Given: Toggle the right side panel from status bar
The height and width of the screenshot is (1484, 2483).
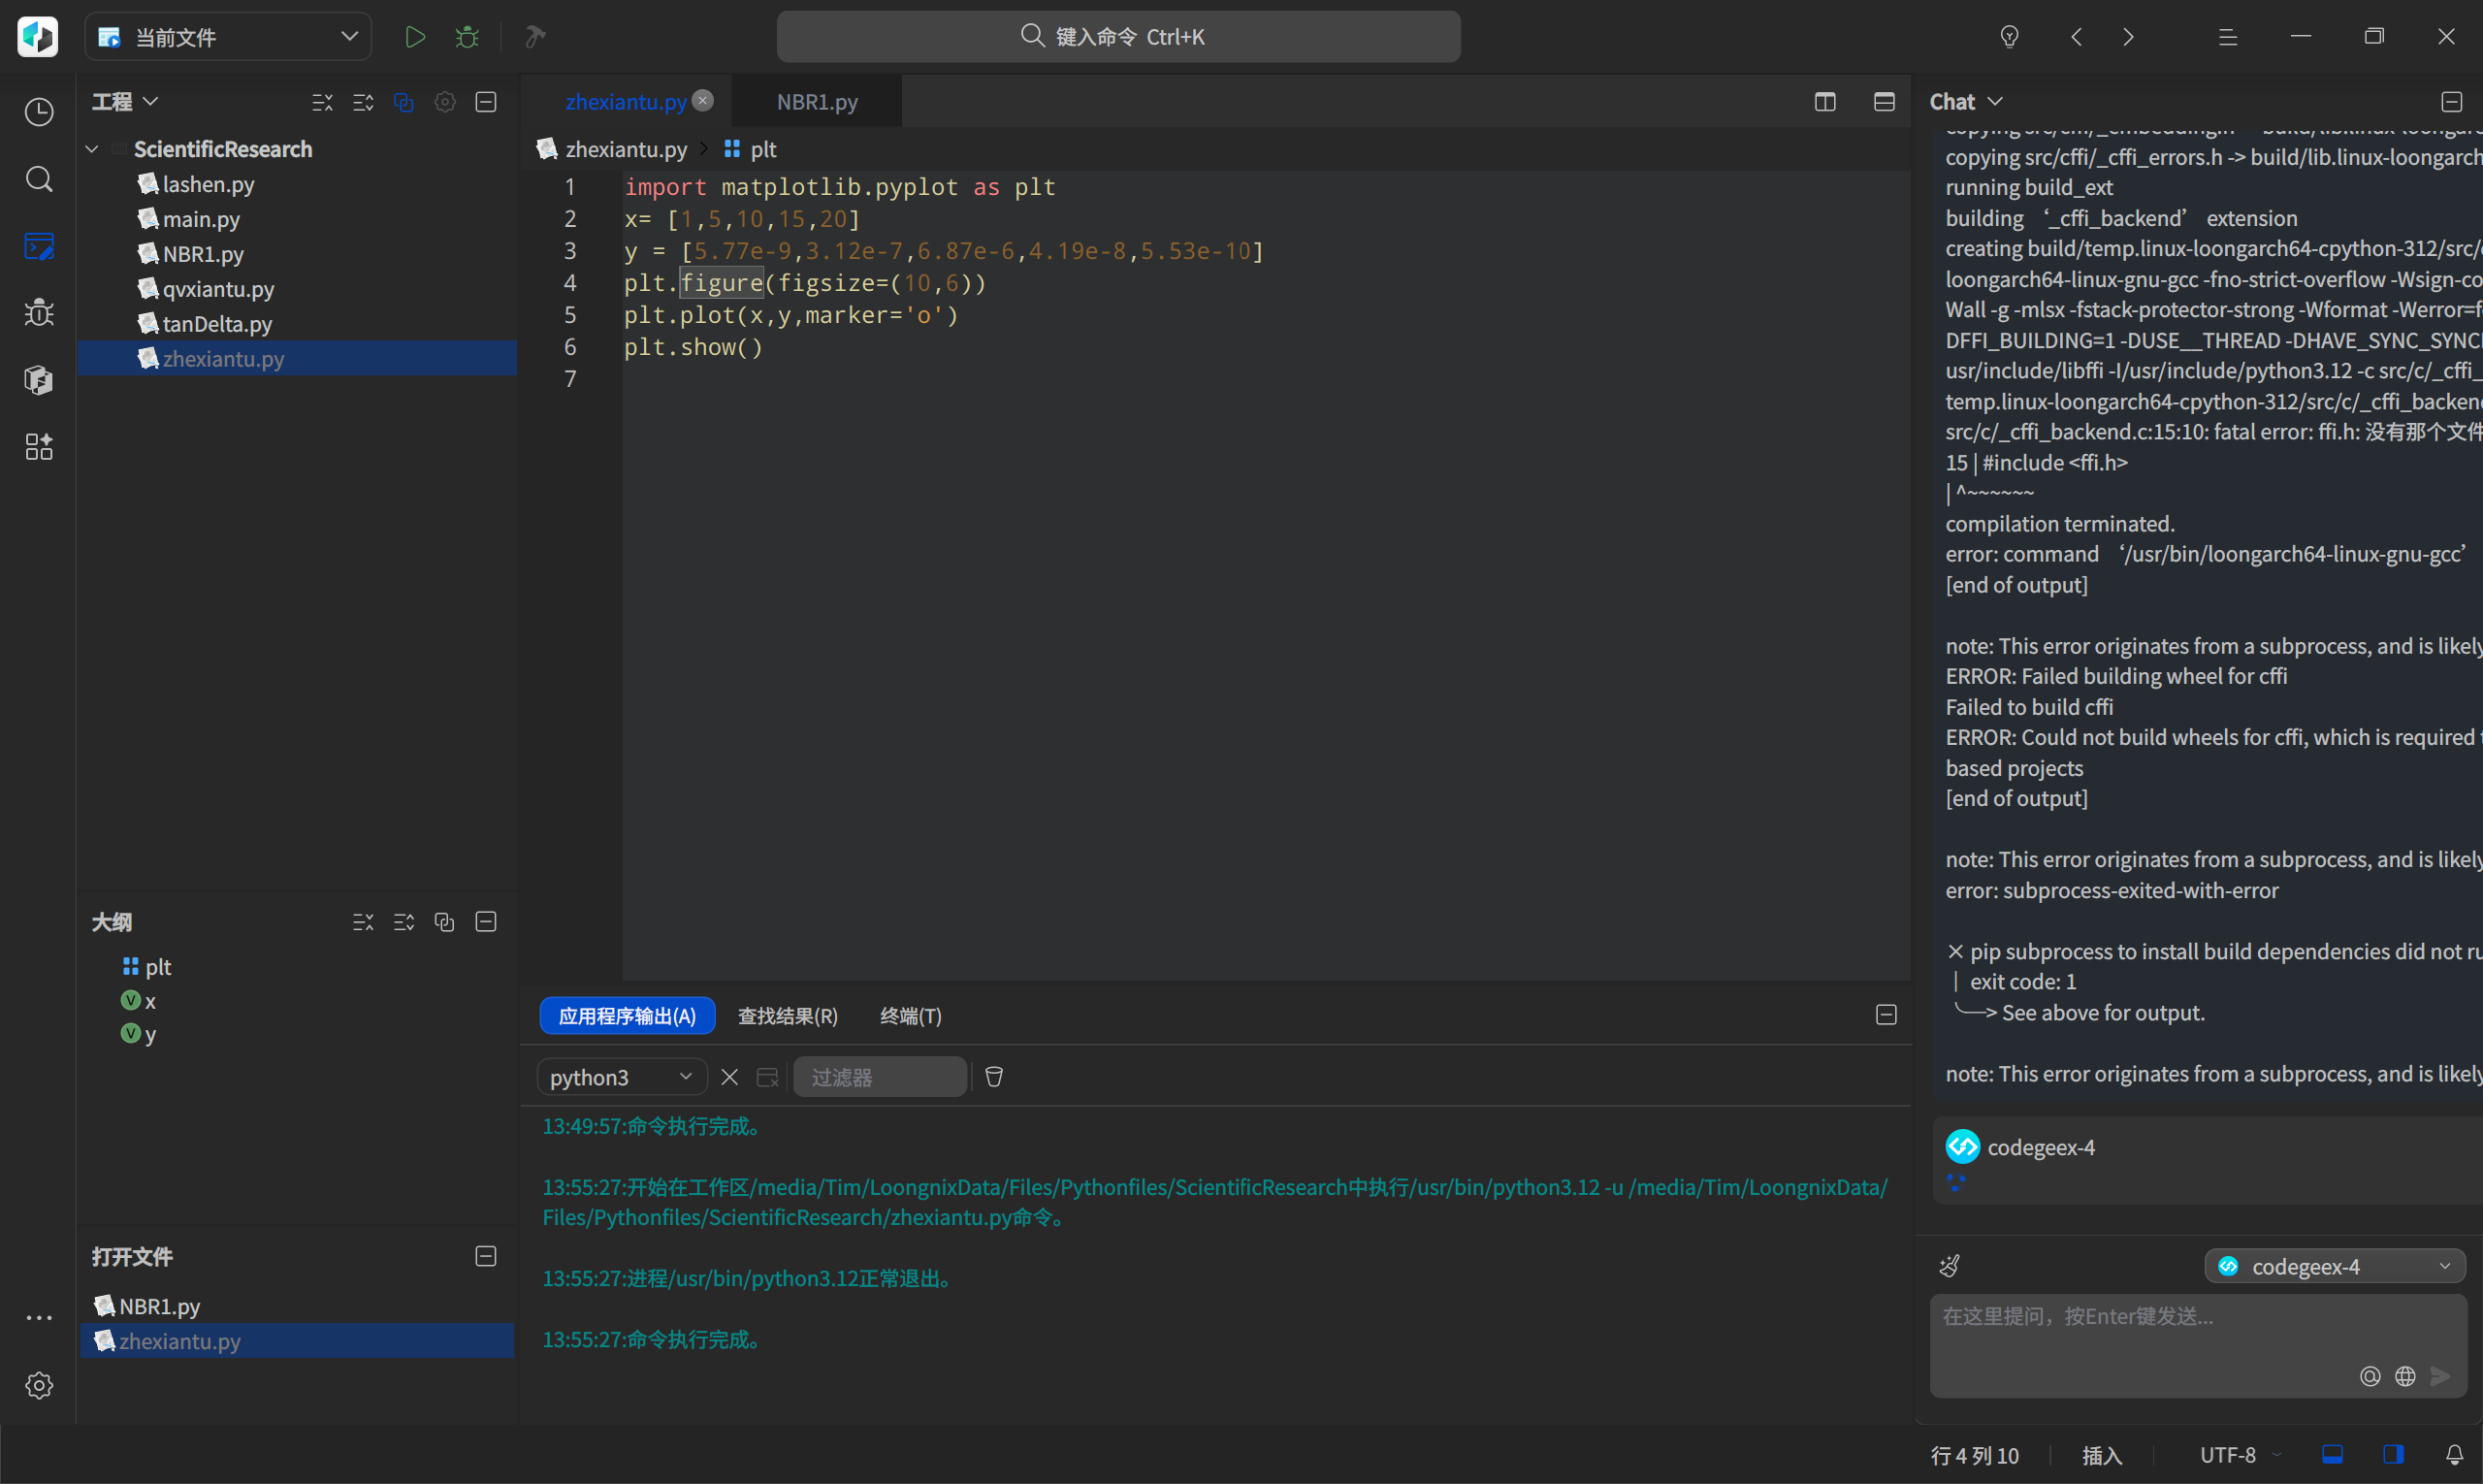Looking at the screenshot, I should point(2393,1455).
